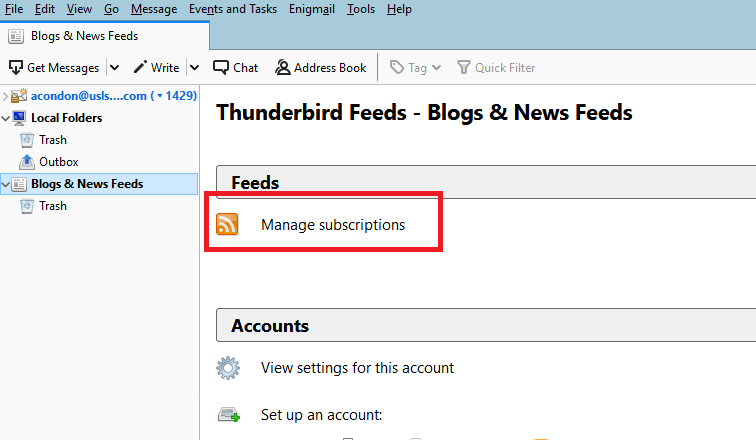Open the Get Messages dropdown arrow

coord(114,68)
